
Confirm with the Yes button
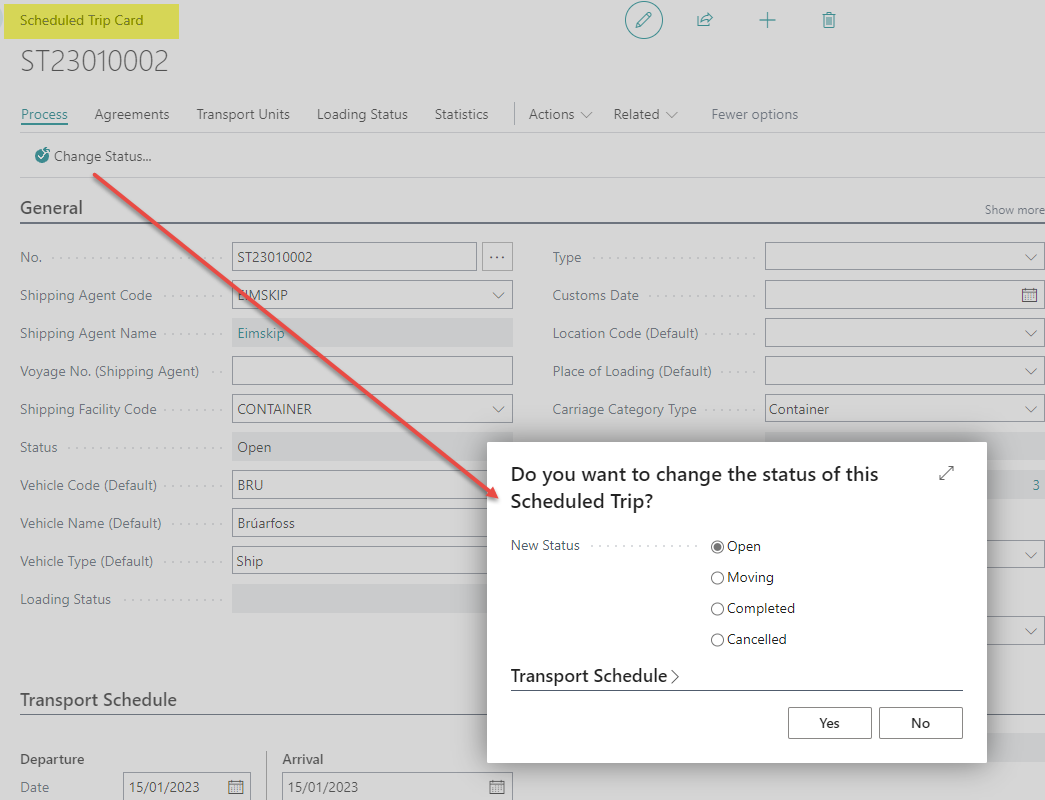(x=829, y=723)
